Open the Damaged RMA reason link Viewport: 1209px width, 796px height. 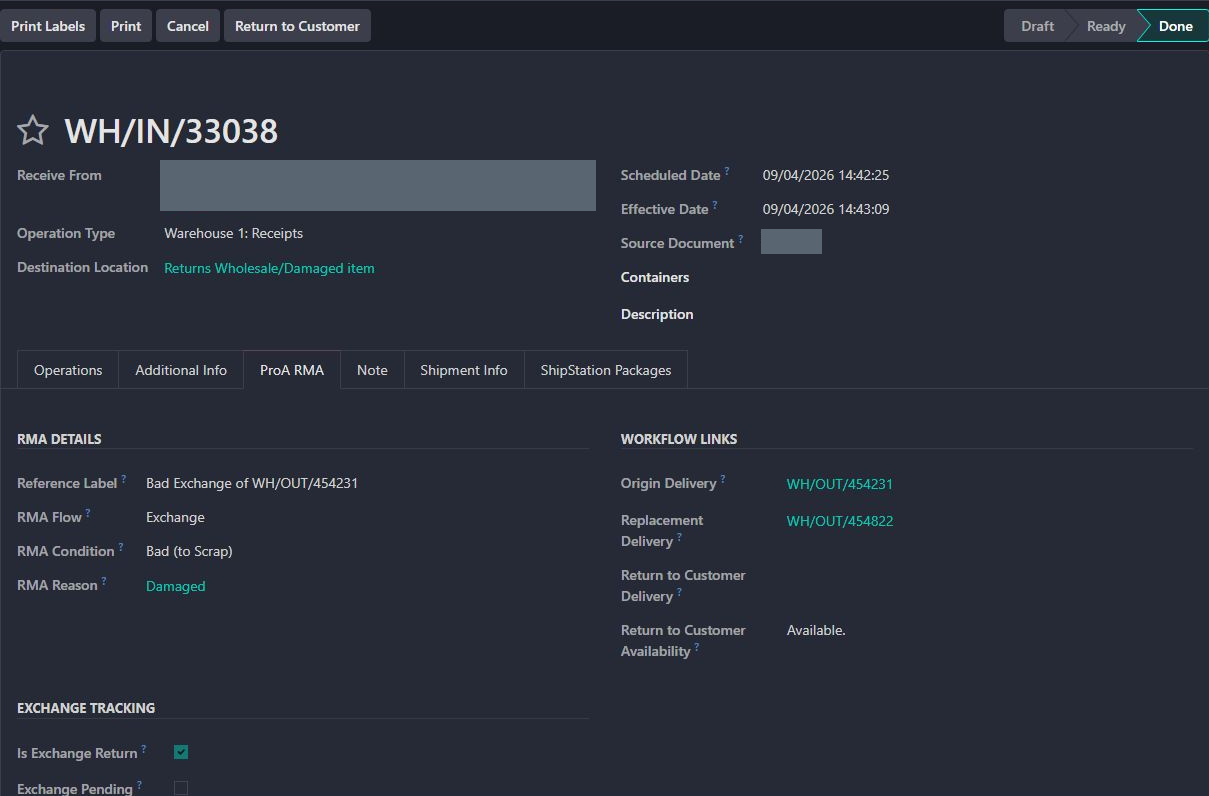tap(176, 586)
